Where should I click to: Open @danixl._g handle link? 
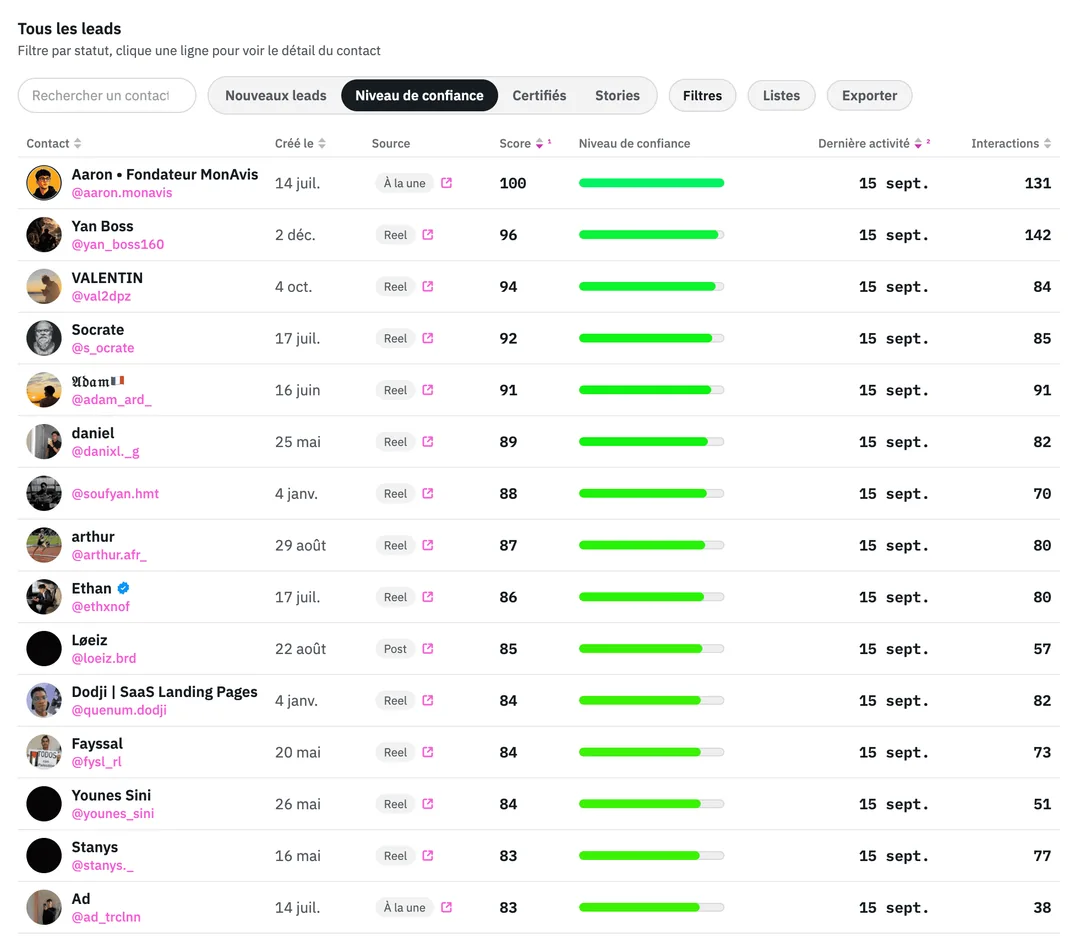coord(105,452)
